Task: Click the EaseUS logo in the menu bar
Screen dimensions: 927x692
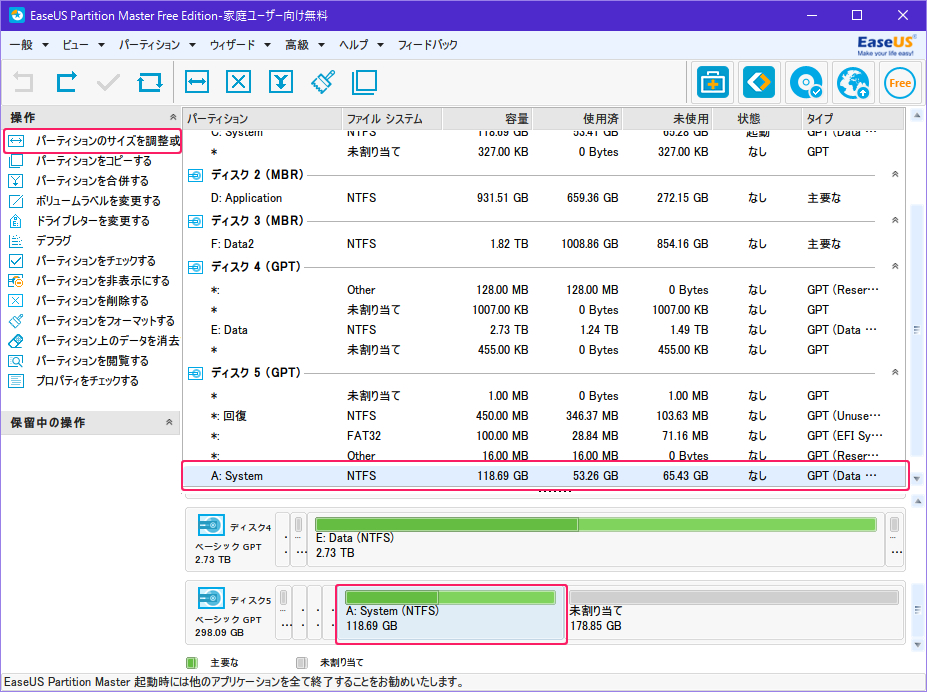Action: (886, 45)
